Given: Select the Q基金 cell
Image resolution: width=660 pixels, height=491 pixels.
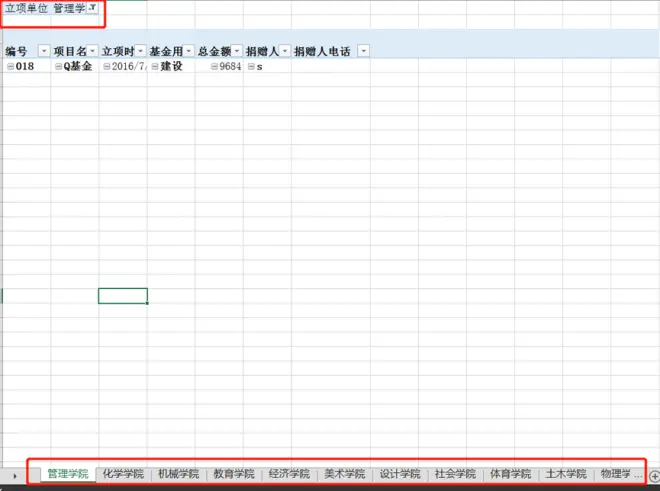Looking at the screenshot, I should [75, 67].
